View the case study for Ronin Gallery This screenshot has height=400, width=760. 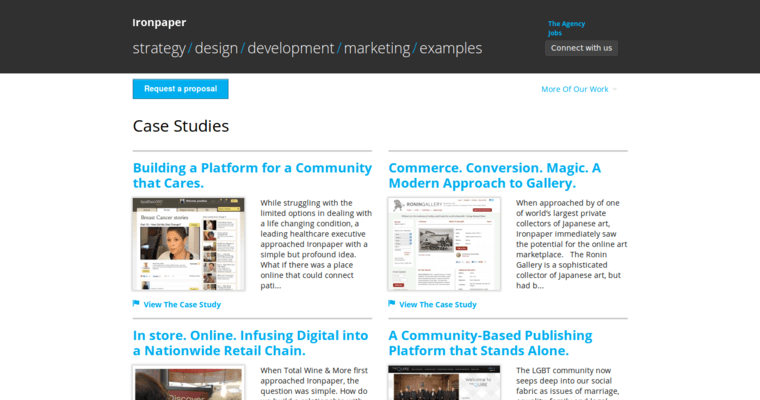click(x=438, y=304)
